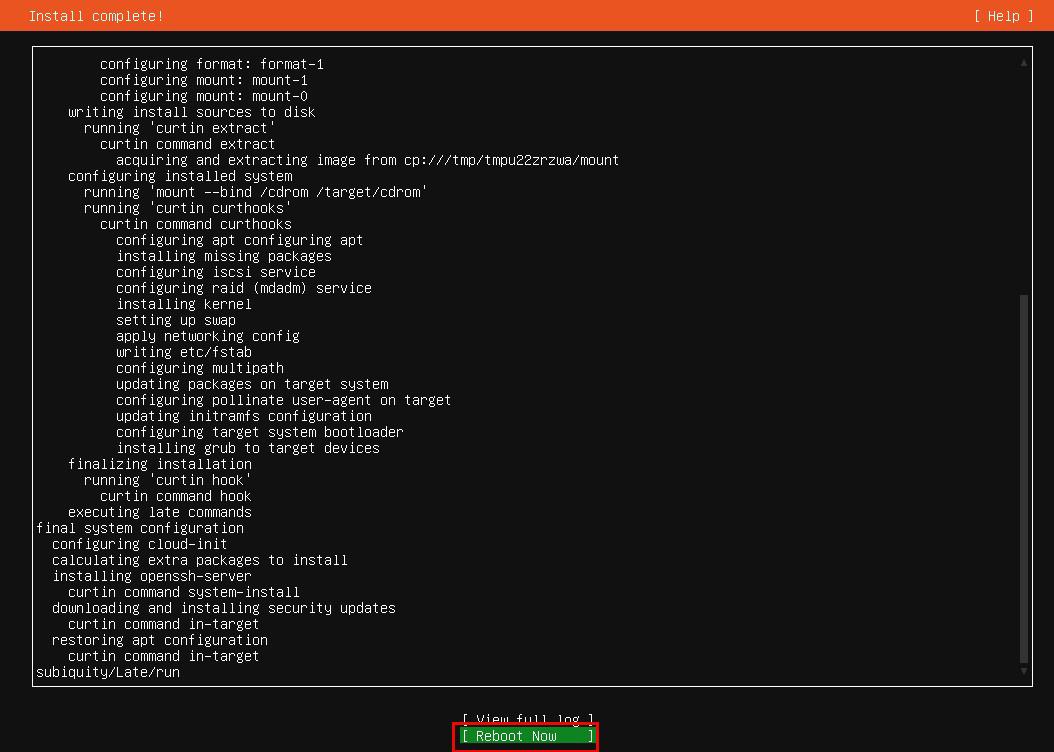Select log line 'curtin command curthooks'
The image size is (1054, 752).
tap(196, 224)
